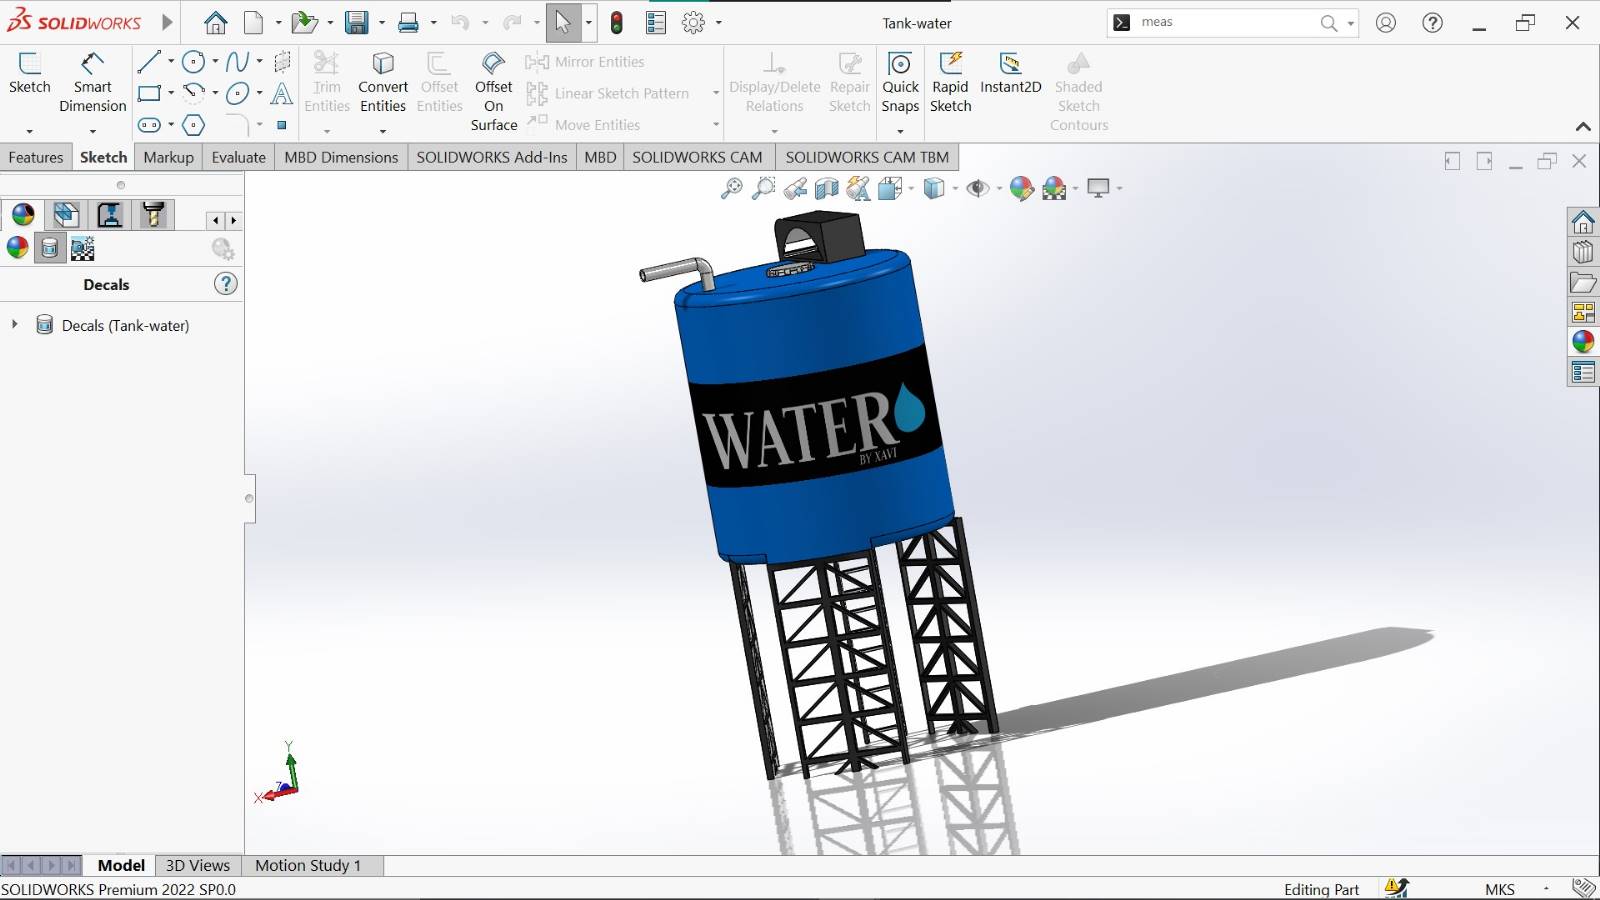Open Display Style dropdown arrow
This screenshot has width=1600, height=900.
pyautogui.click(x=955, y=188)
